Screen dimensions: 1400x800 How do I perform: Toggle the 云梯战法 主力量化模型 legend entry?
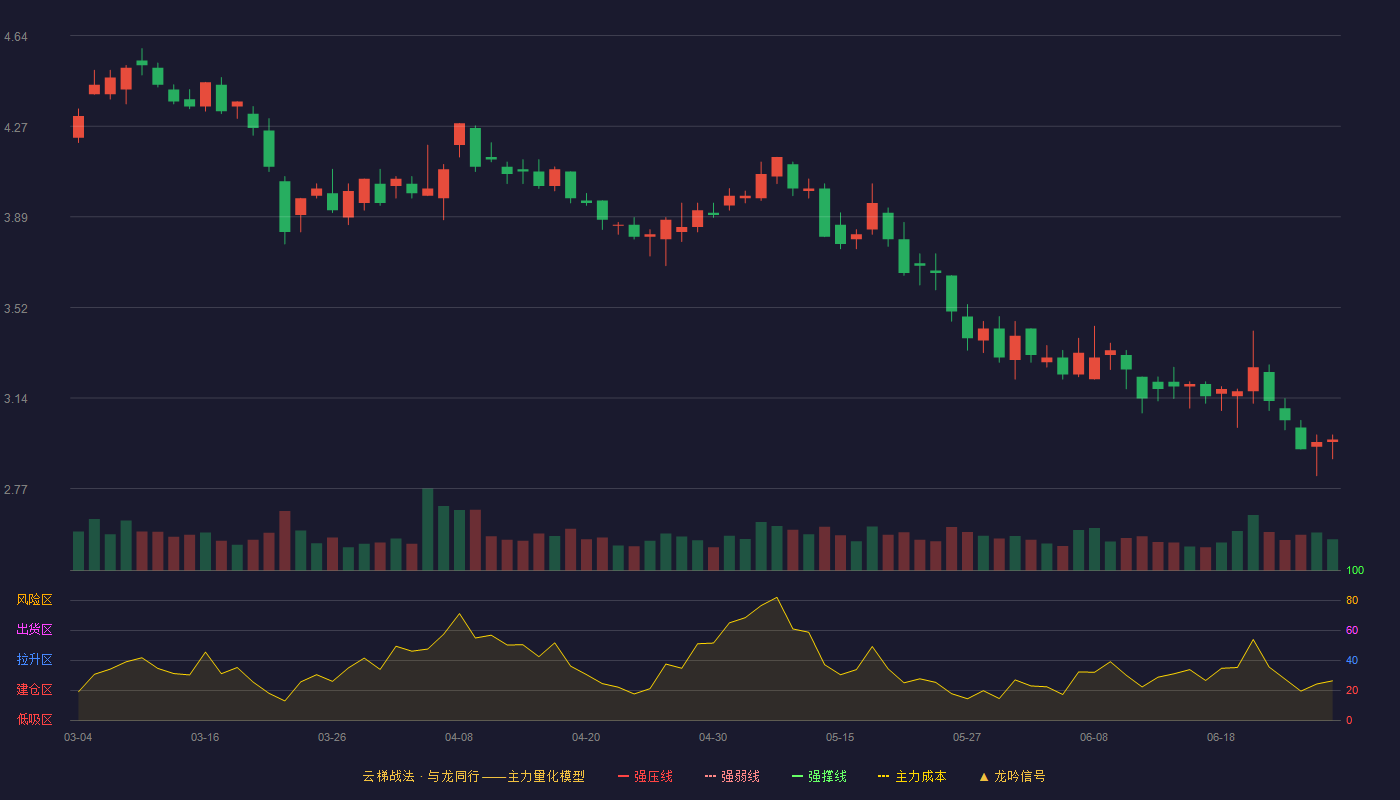474,776
